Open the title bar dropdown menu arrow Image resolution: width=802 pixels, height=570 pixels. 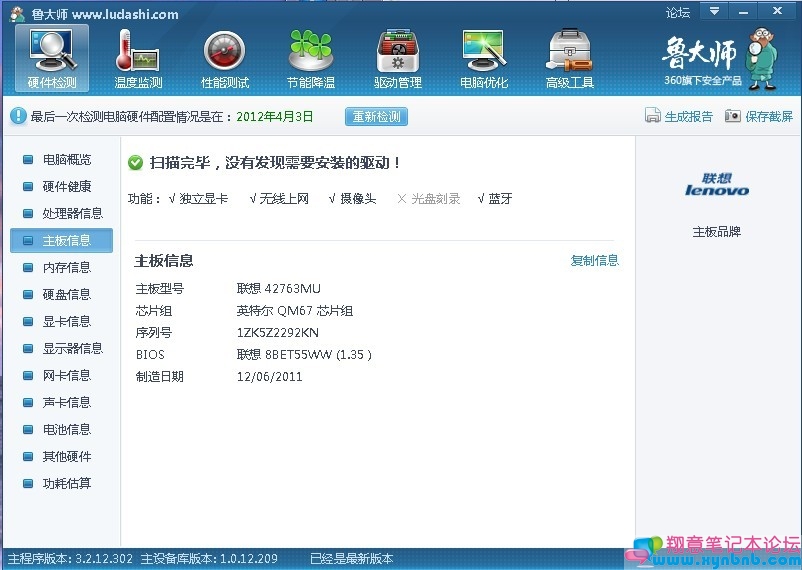[x=715, y=11]
